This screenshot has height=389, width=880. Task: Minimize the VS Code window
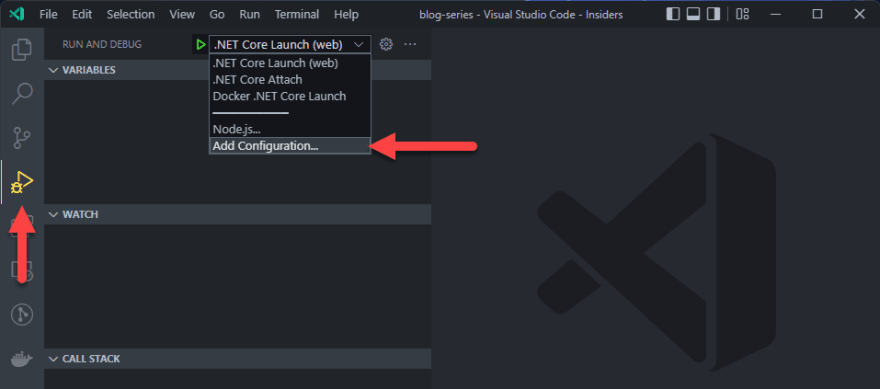(775, 14)
